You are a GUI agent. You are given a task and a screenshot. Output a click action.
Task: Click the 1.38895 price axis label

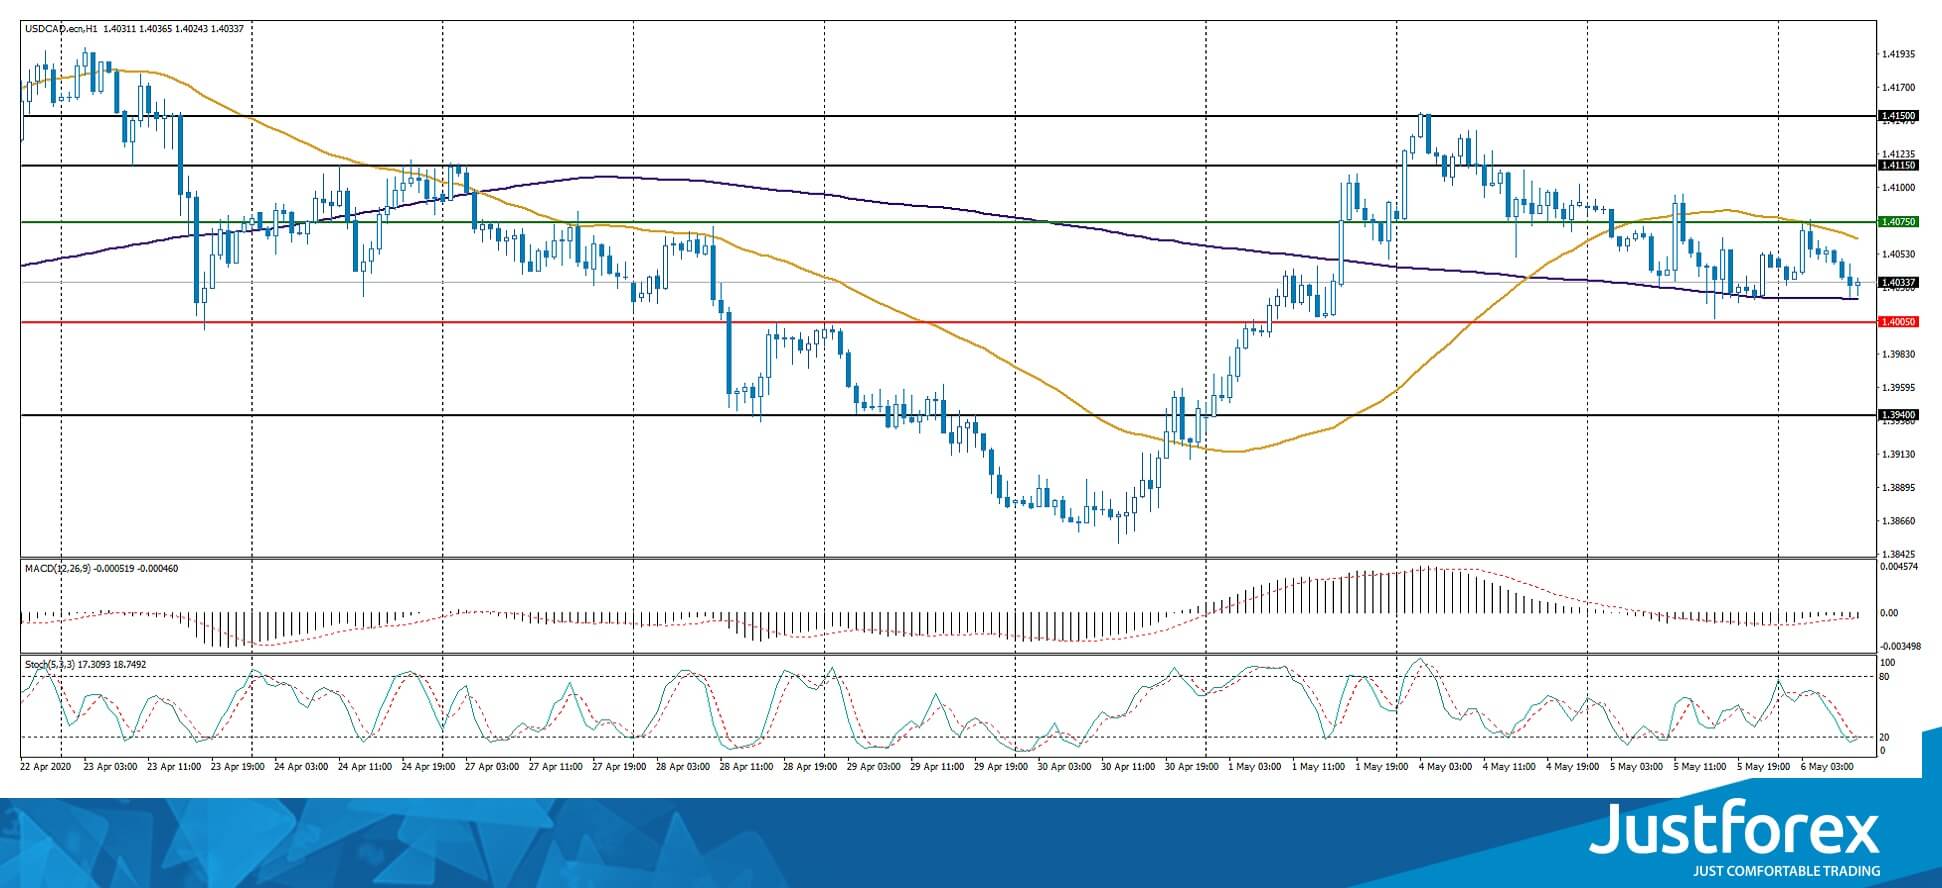coord(1898,487)
